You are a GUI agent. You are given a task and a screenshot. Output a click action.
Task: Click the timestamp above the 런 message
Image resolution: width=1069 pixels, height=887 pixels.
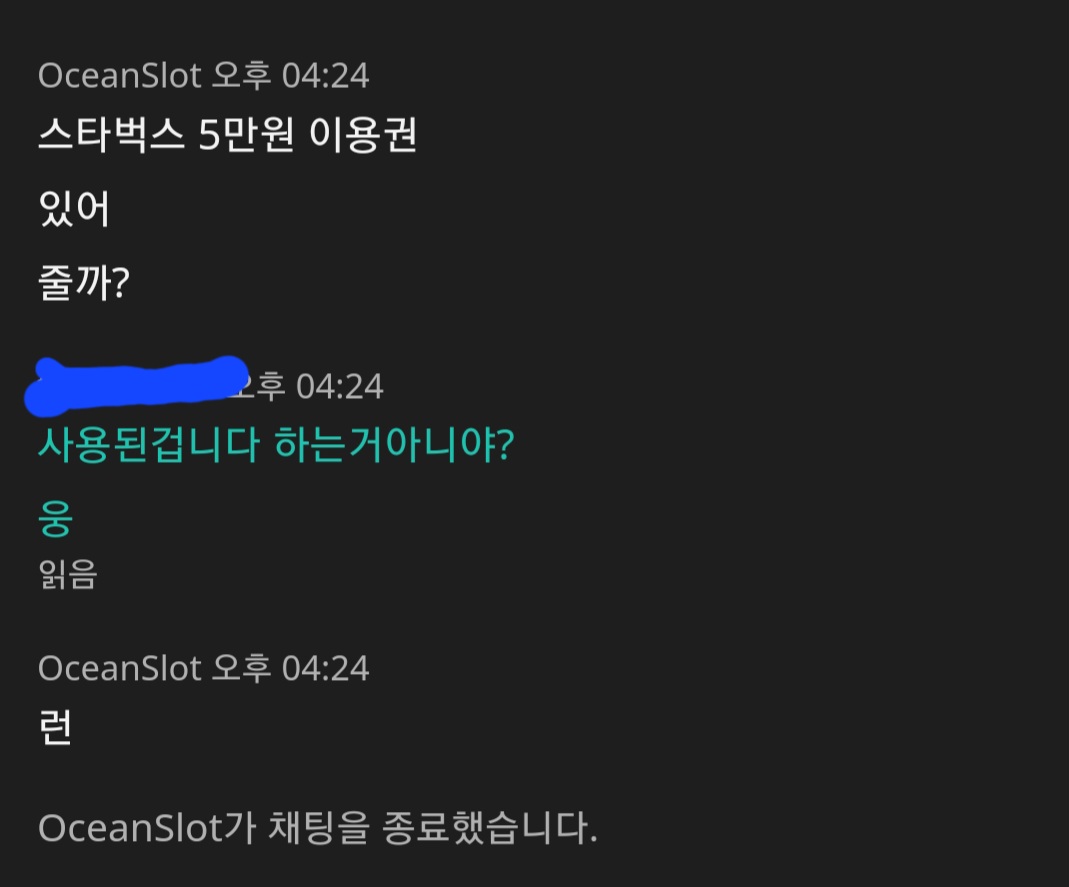(x=291, y=668)
